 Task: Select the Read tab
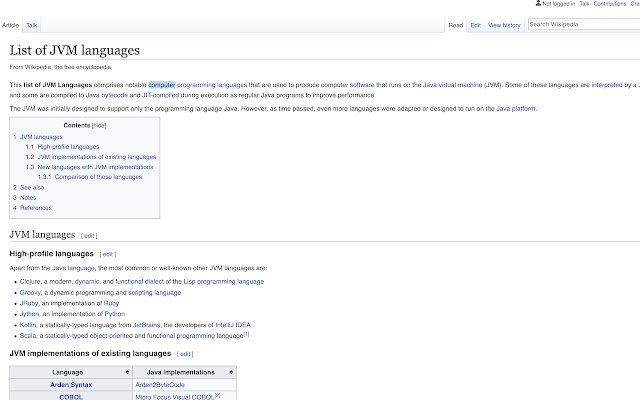[456, 25]
